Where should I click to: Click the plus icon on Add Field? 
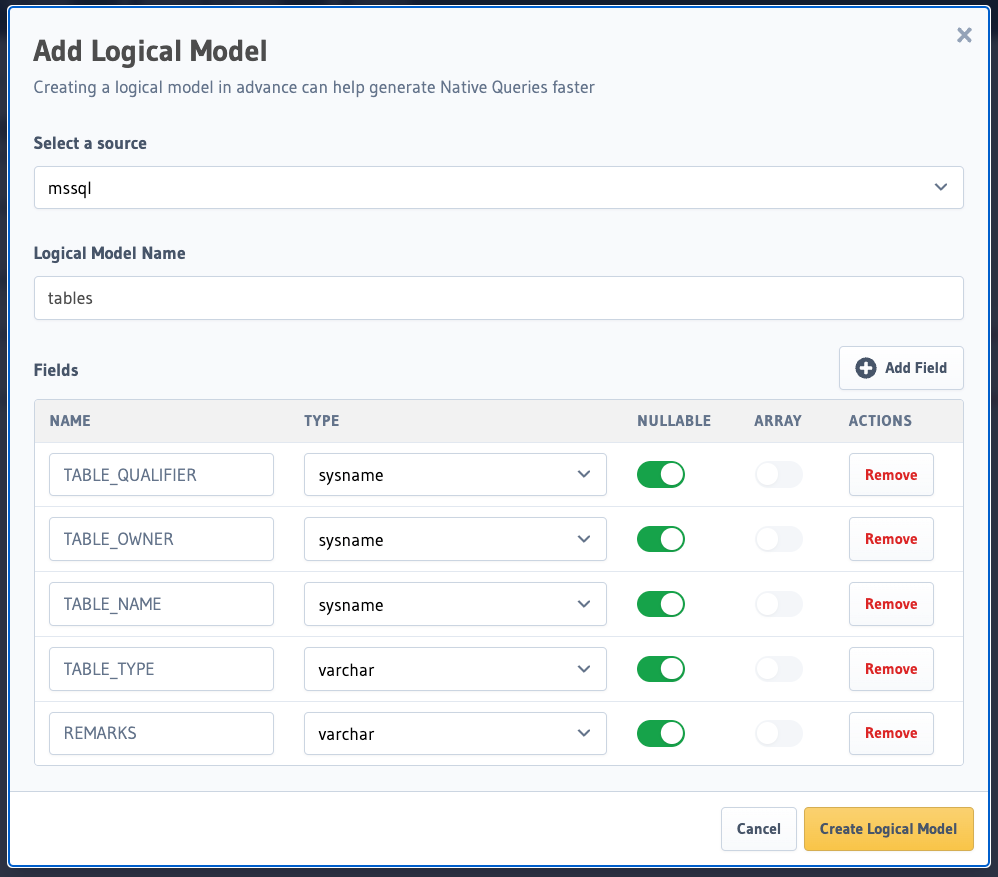(x=866, y=368)
